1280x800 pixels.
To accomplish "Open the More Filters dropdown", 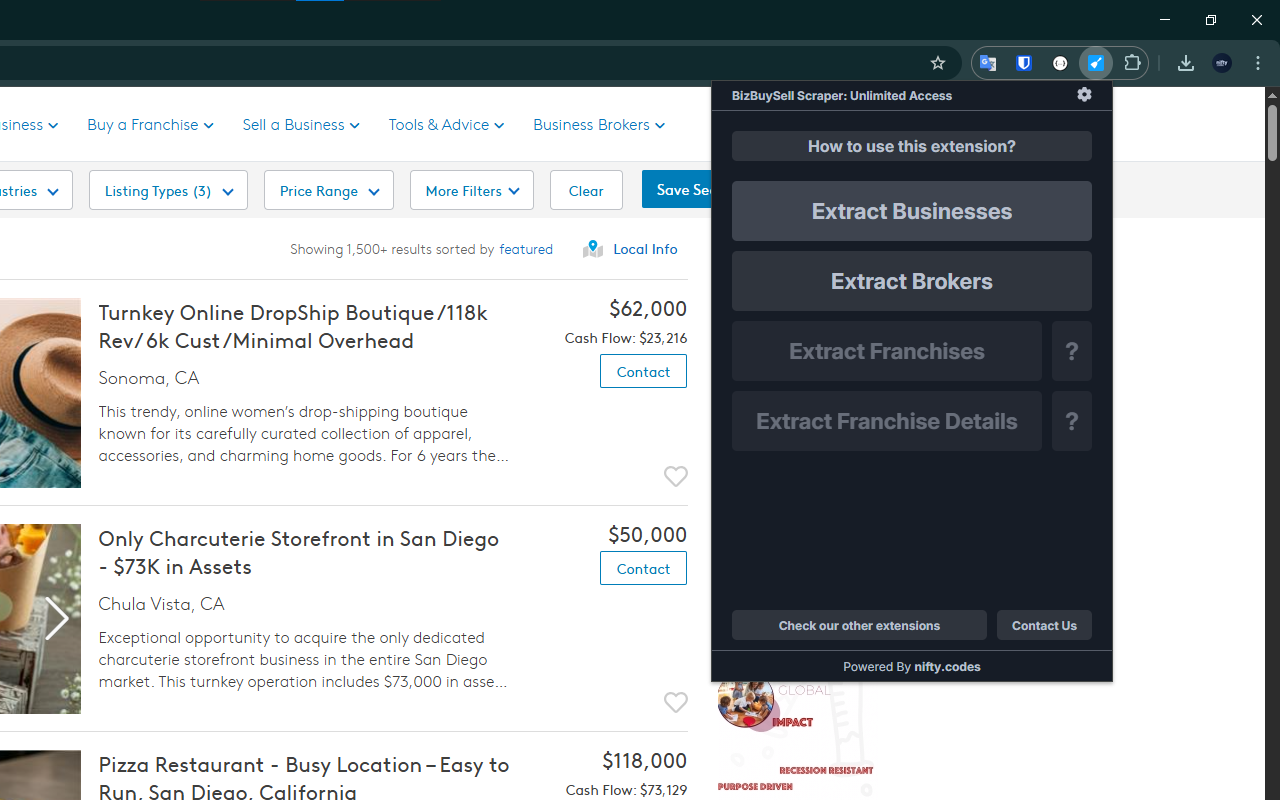I will tap(472, 190).
